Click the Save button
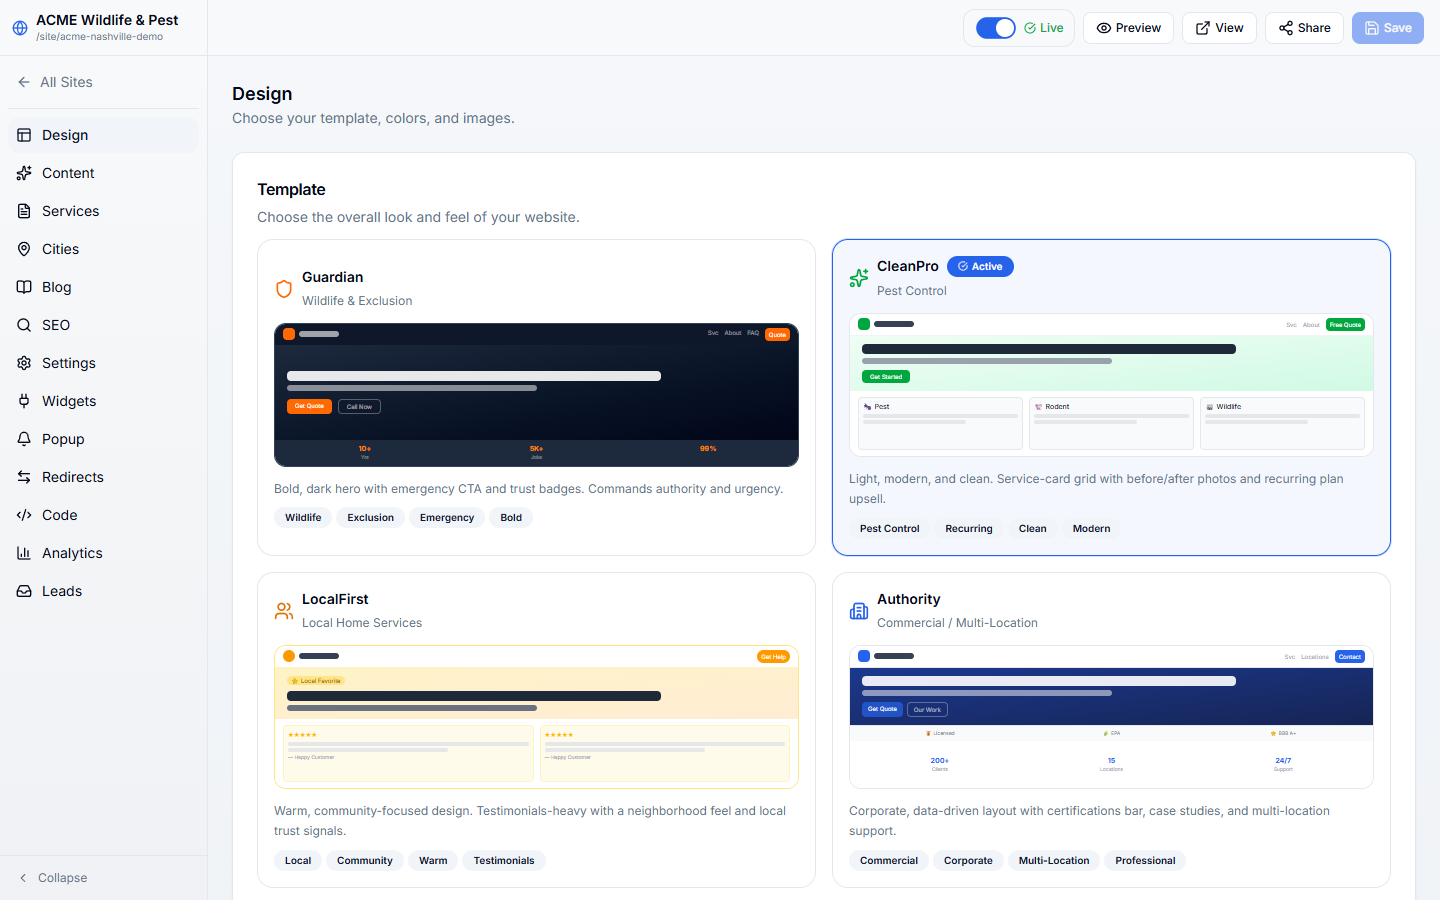Viewport: 1440px width, 900px height. pyautogui.click(x=1388, y=28)
